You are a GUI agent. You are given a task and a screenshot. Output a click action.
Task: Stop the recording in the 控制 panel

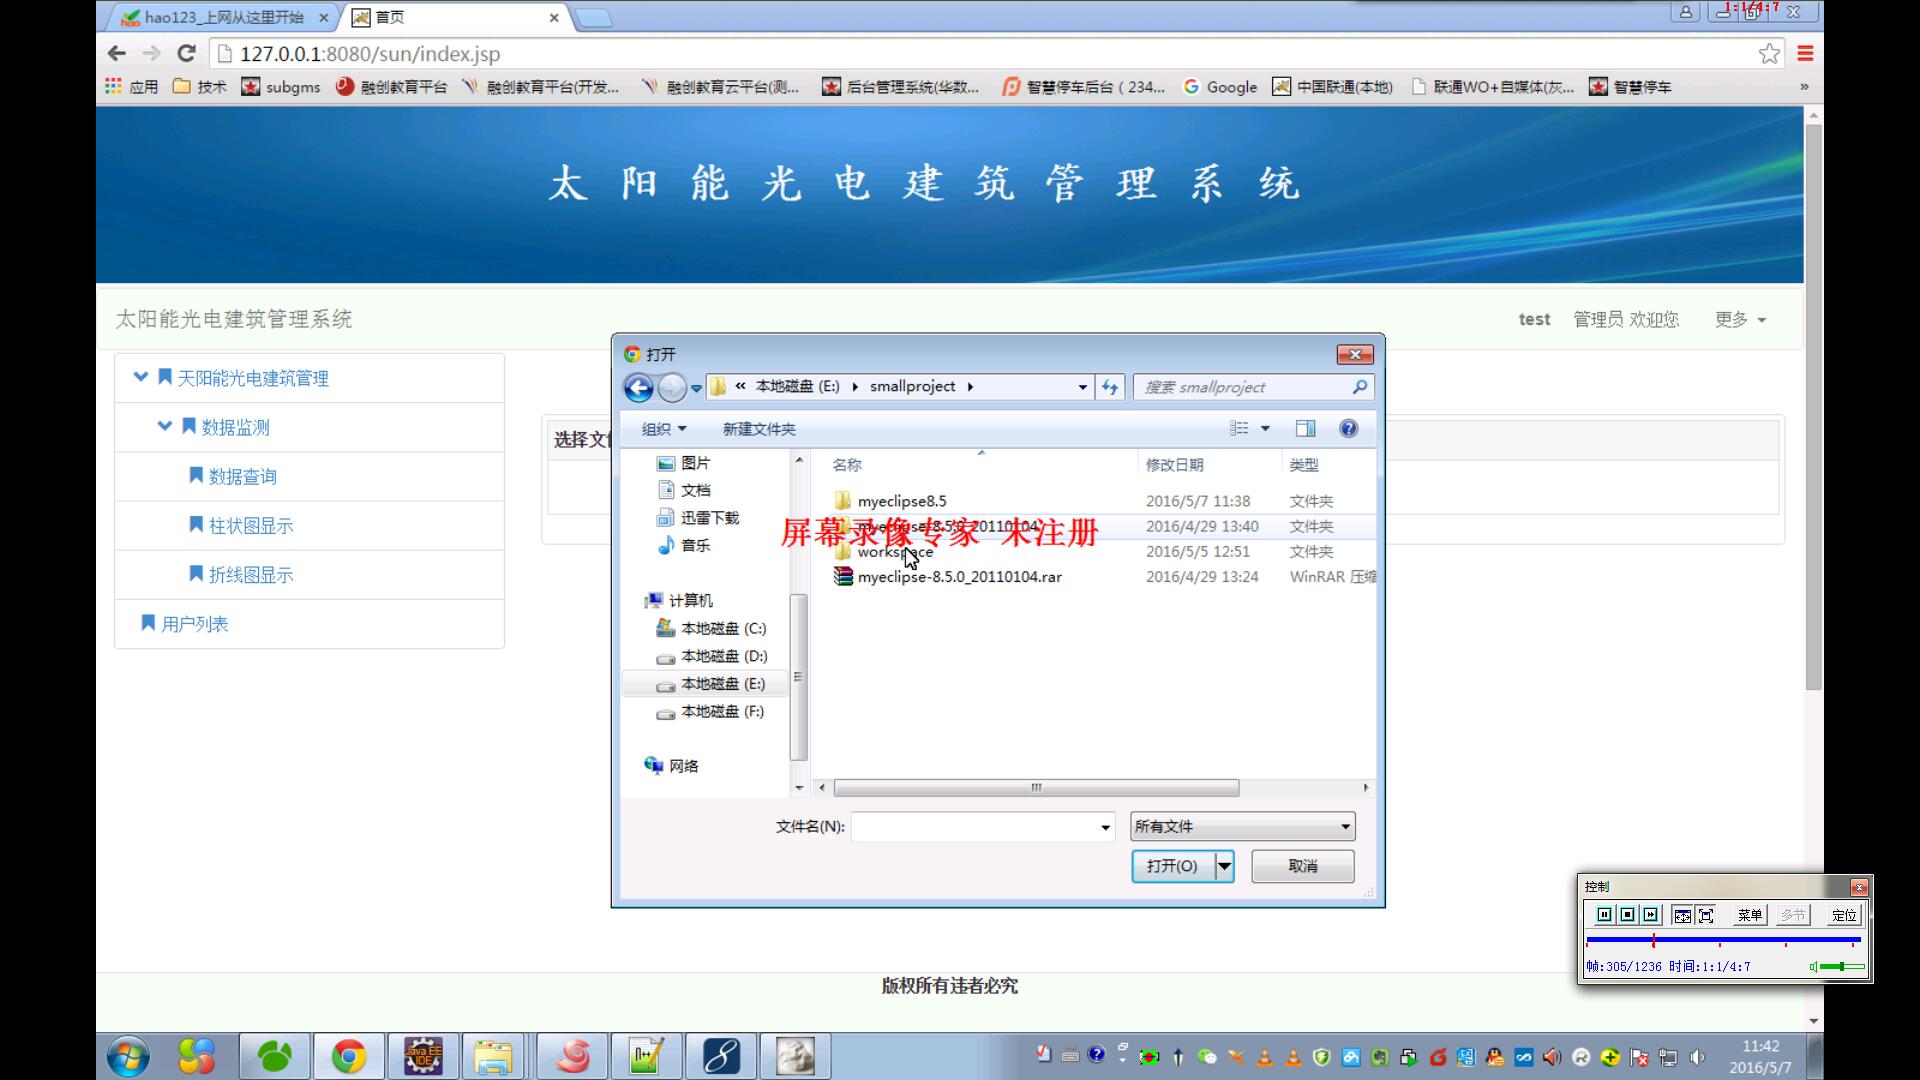pyautogui.click(x=1627, y=915)
